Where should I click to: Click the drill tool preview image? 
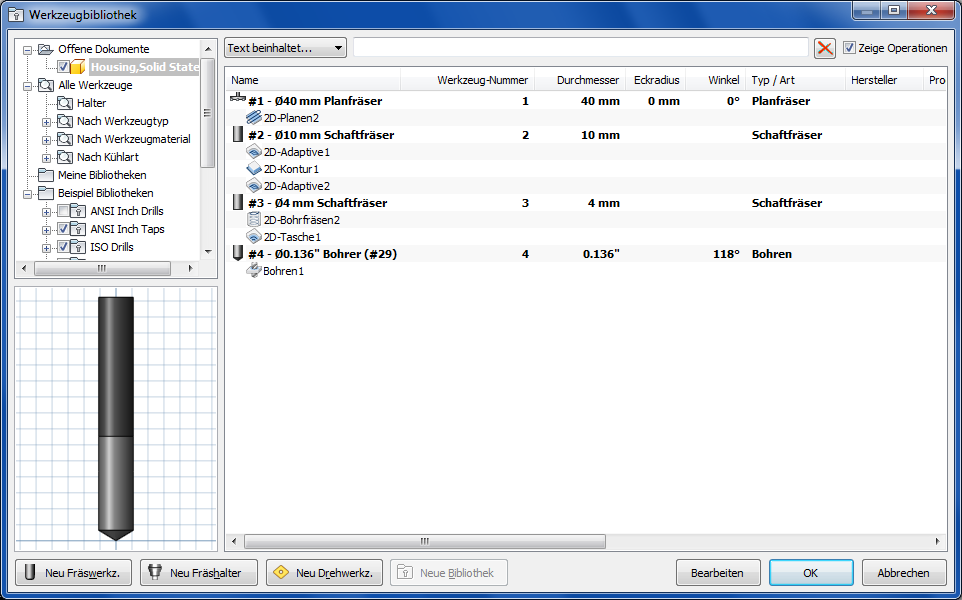pyautogui.click(x=116, y=418)
